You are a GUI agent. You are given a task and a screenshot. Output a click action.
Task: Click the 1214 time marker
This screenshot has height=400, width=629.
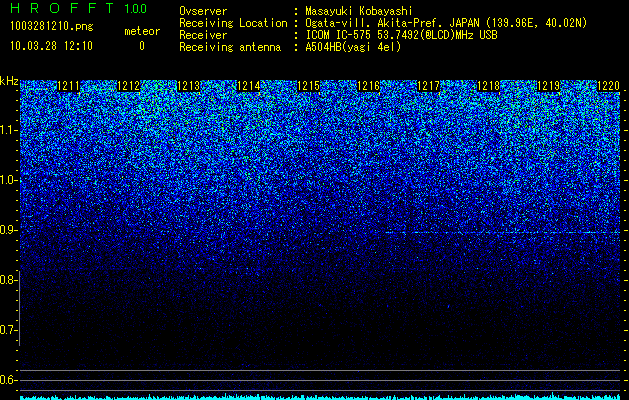249,86
